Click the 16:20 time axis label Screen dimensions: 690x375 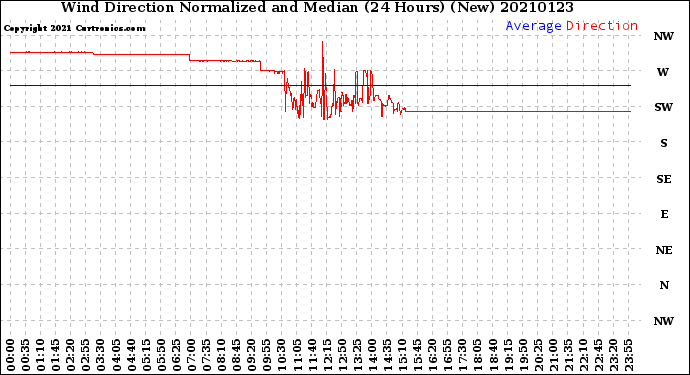(x=433, y=355)
